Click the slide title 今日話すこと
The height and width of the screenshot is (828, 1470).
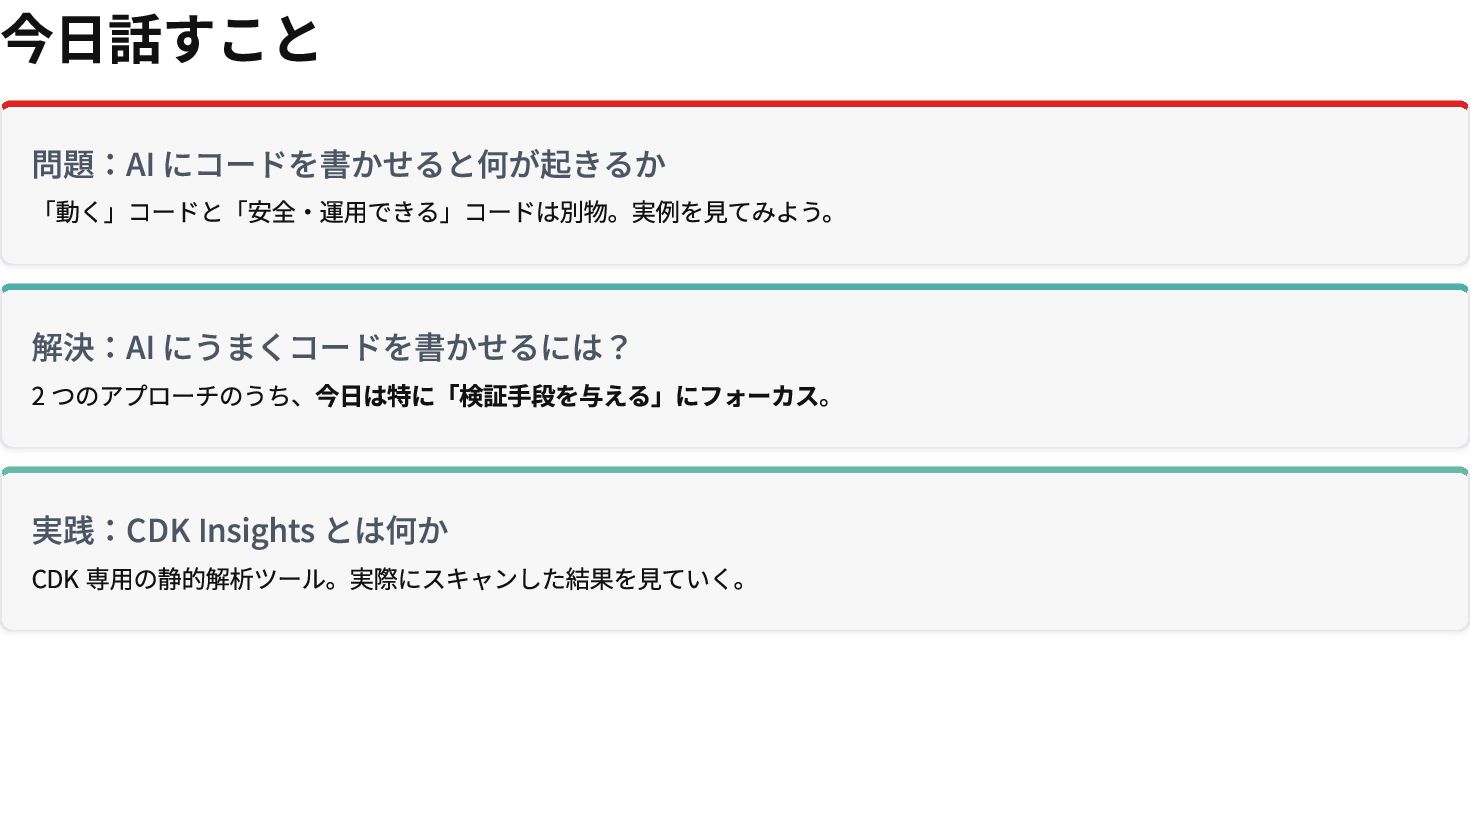pos(160,40)
